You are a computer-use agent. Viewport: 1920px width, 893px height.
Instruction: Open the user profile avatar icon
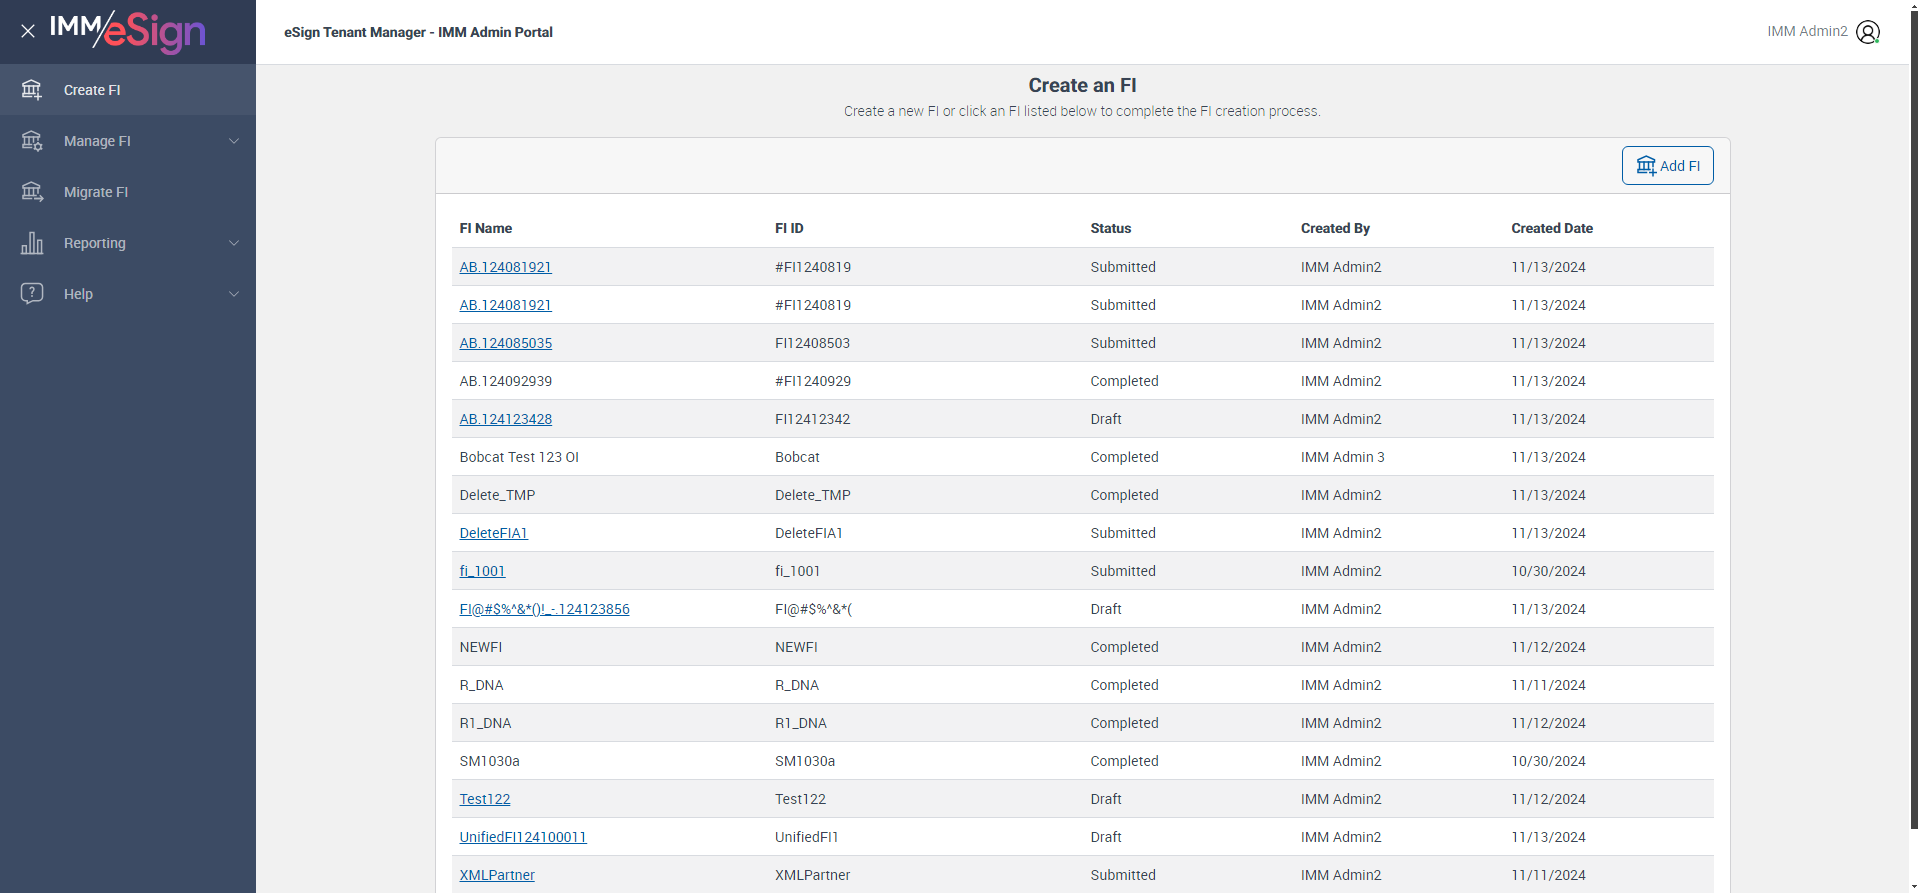[1867, 32]
